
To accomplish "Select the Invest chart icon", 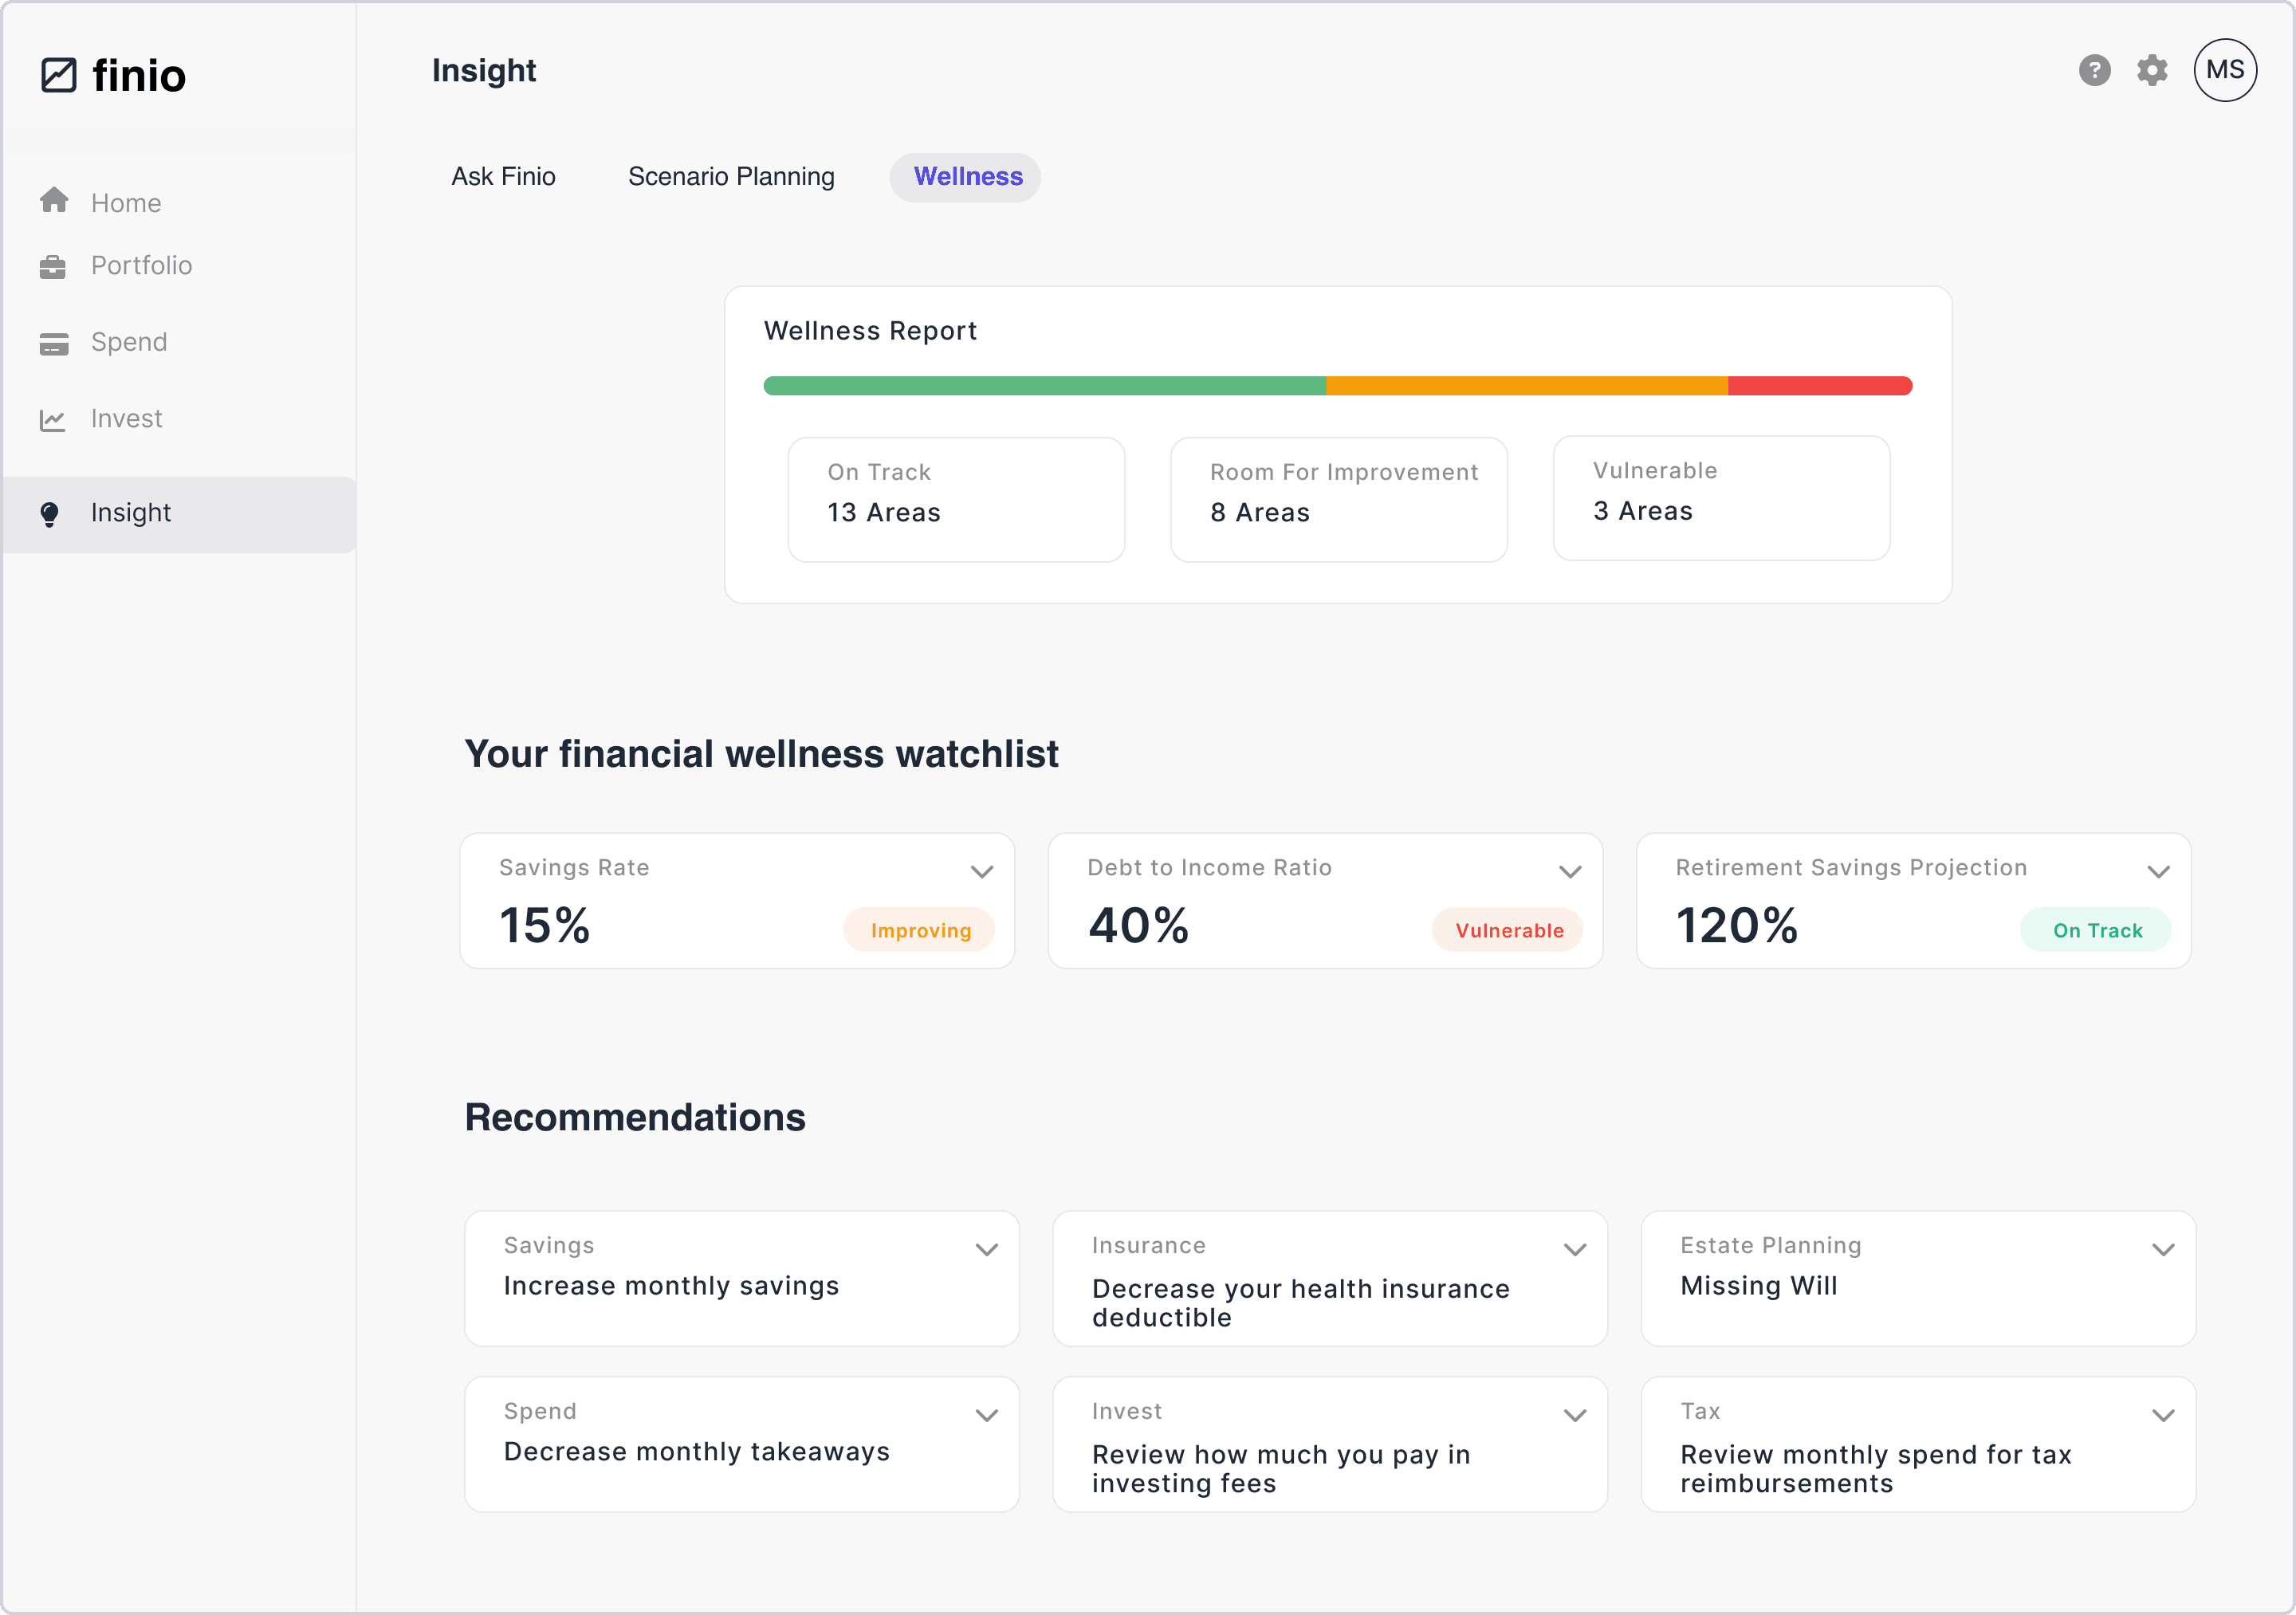I will [x=53, y=418].
